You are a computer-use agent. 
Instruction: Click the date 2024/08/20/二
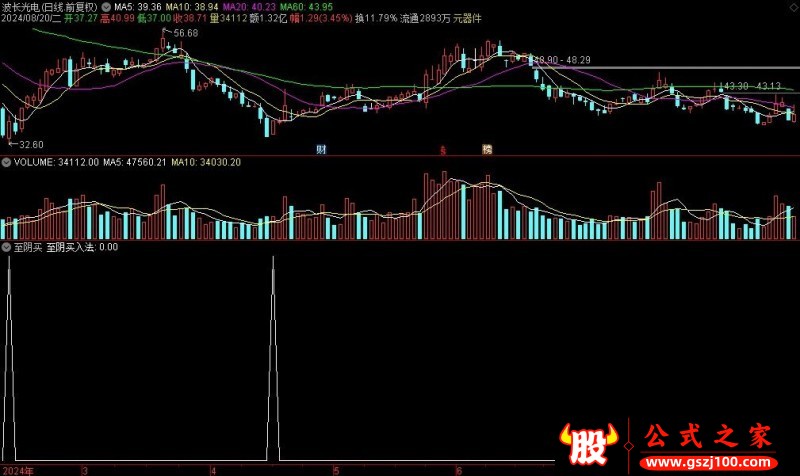[31, 18]
